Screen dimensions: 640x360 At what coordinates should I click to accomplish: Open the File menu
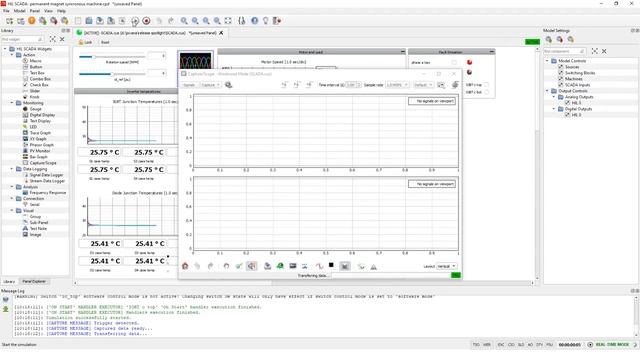[x=6, y=11]
